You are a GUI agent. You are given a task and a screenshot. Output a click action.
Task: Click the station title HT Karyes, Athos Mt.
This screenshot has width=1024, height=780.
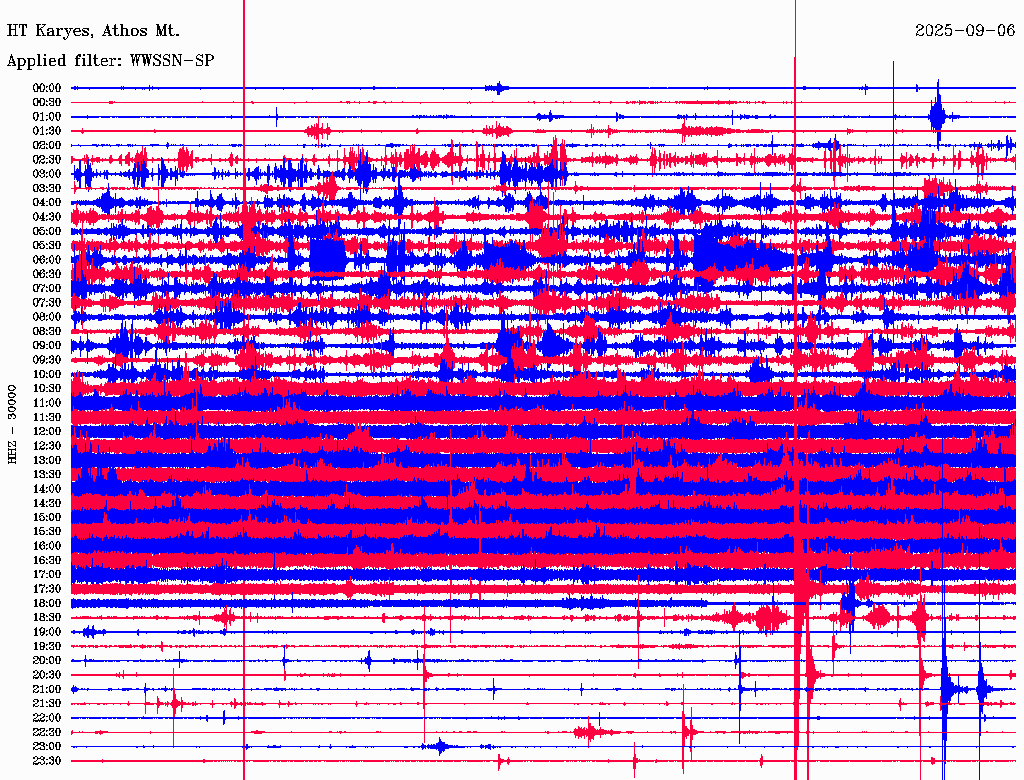click(x=93, y=31)
